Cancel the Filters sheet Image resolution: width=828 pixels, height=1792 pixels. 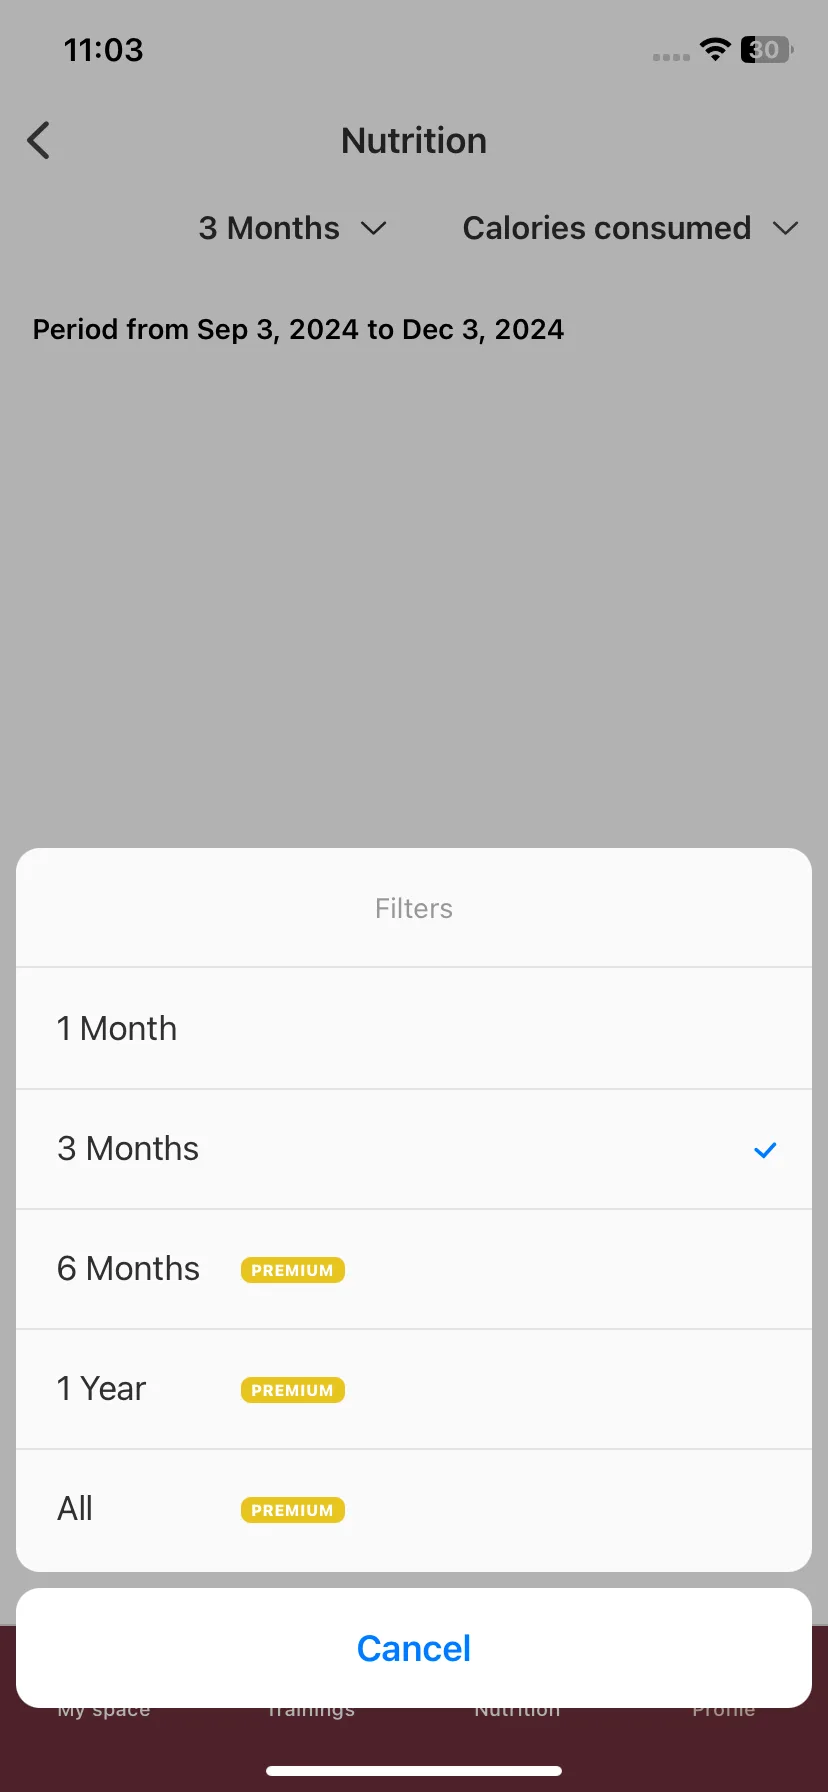[414, 1648]
